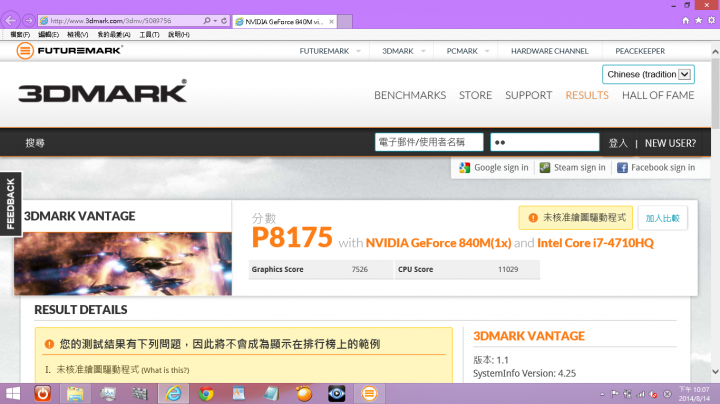Click the page scrollbar down arrow
Image resolution: width=720 pixels, height=404 pixels.
pyautogui.click(x=715, y=371)
